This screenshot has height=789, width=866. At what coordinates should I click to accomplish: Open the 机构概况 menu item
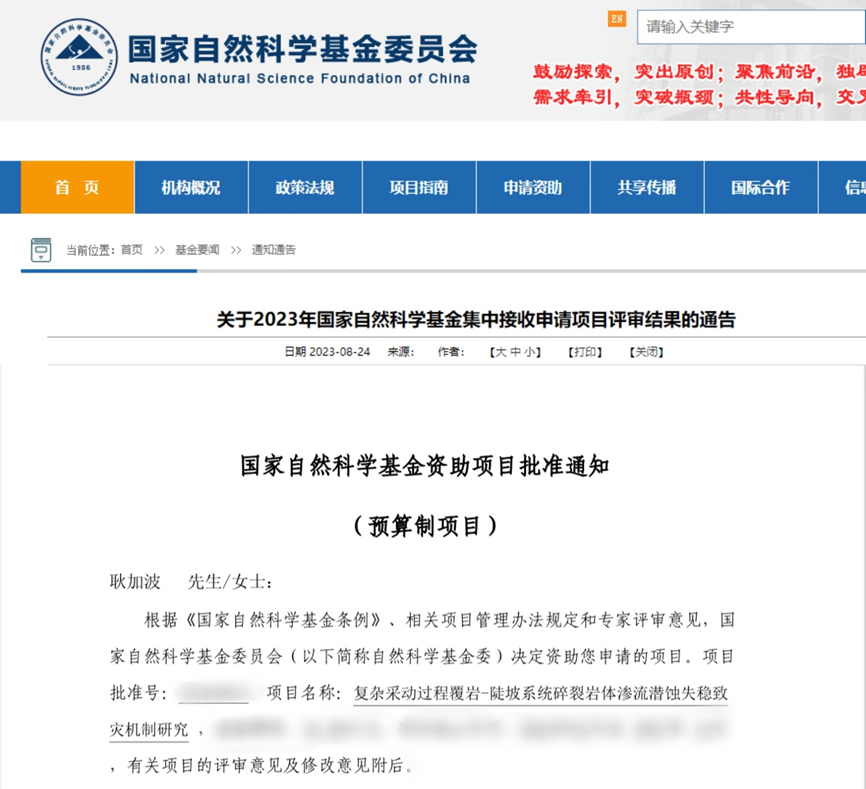(x=191, y=187)
